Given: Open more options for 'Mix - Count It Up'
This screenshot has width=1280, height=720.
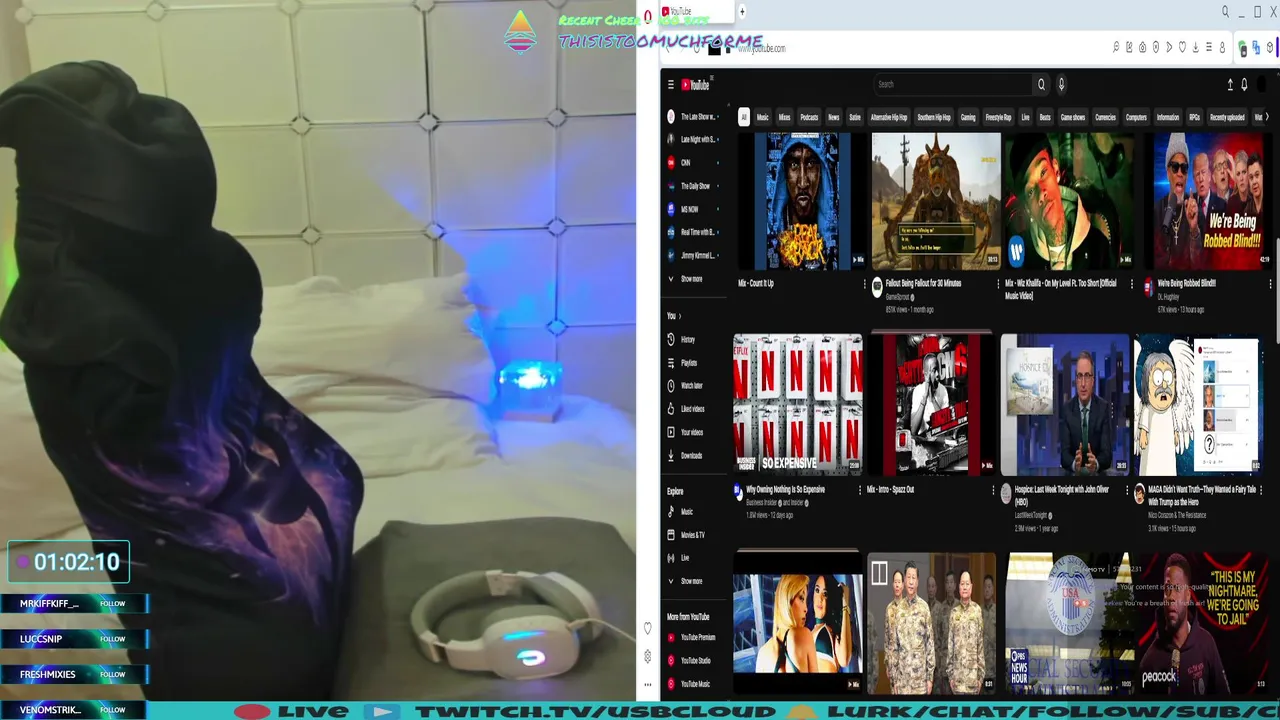Looking at the screenshot, I should tap(865, 284).
